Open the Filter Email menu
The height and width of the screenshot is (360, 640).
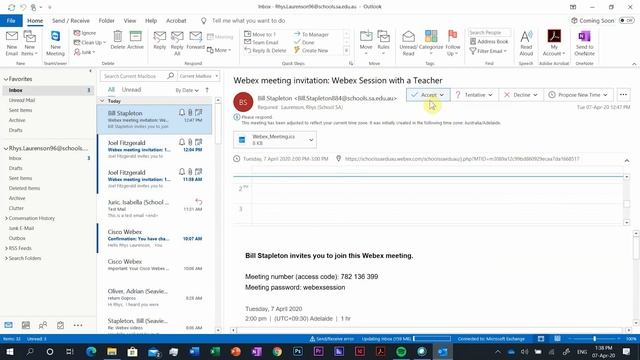pos(488,51)
